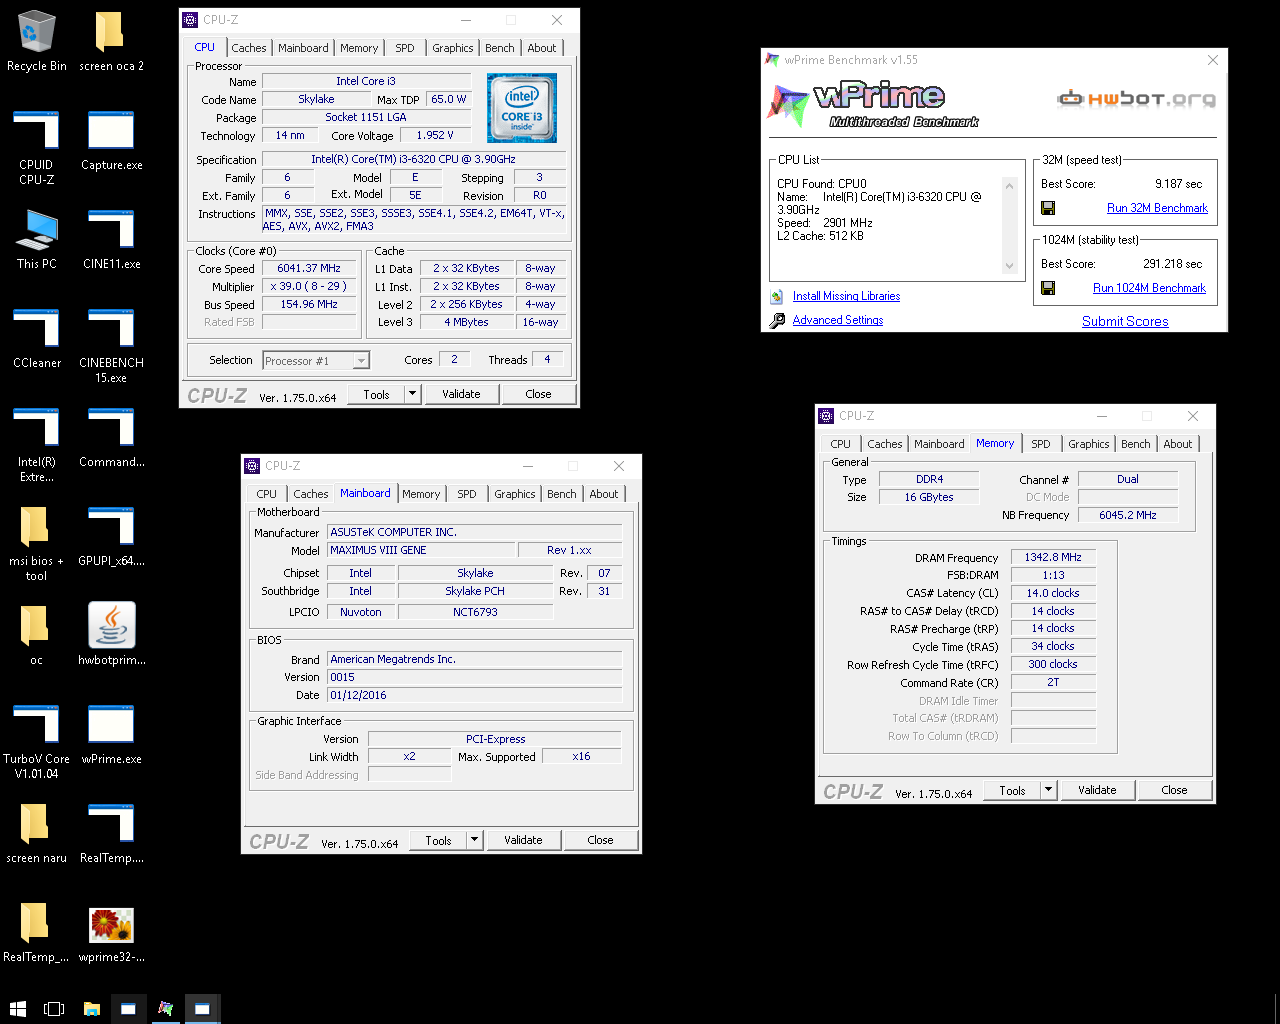Viewport: 1280px width, 1024px height.
Task: Open CCleaner desktop shortcut
Action: [37, 339]
